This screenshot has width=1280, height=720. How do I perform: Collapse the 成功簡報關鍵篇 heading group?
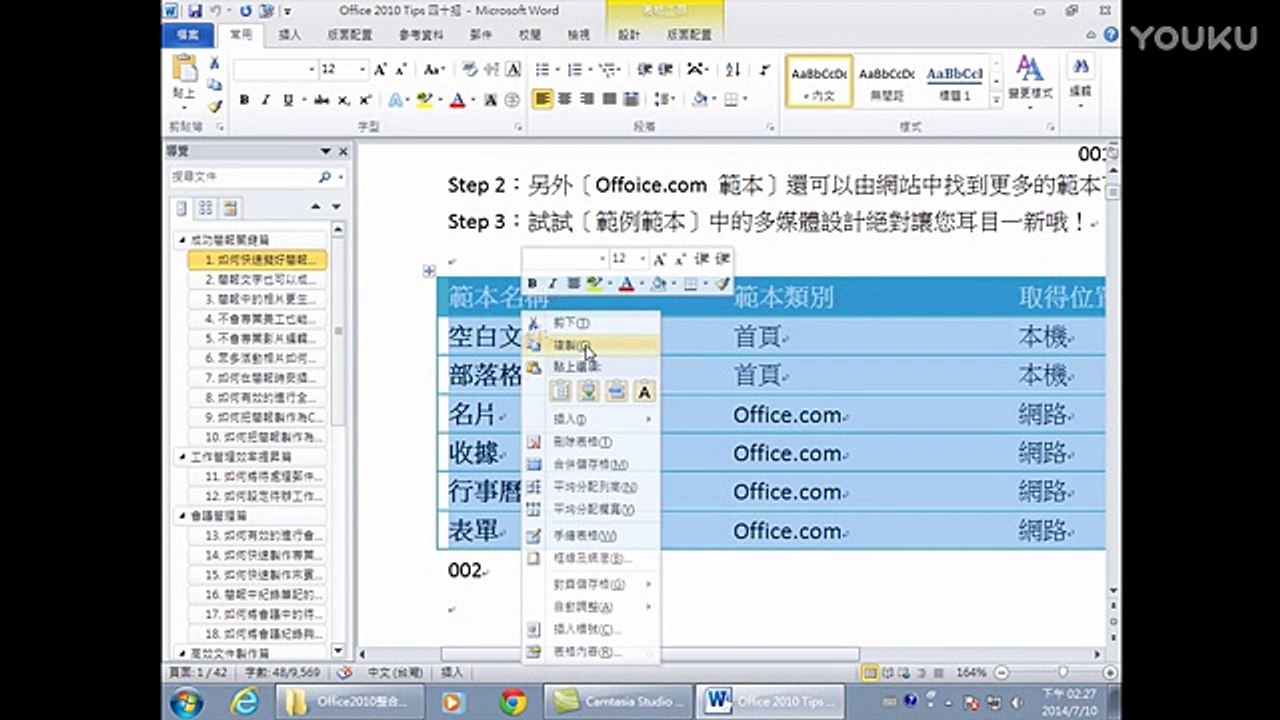point(182,240)
